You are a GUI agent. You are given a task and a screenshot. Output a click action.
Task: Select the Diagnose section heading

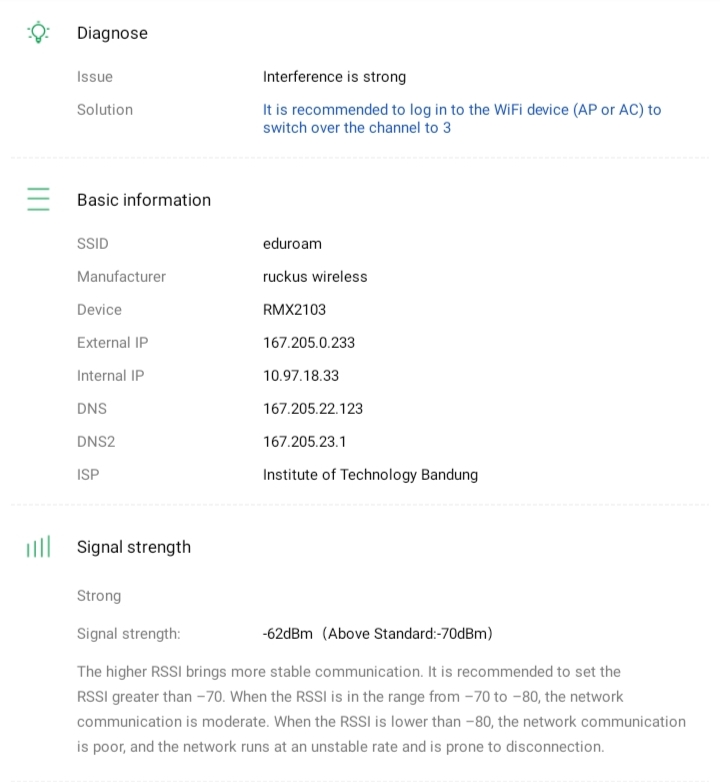(x=112, y=33)
